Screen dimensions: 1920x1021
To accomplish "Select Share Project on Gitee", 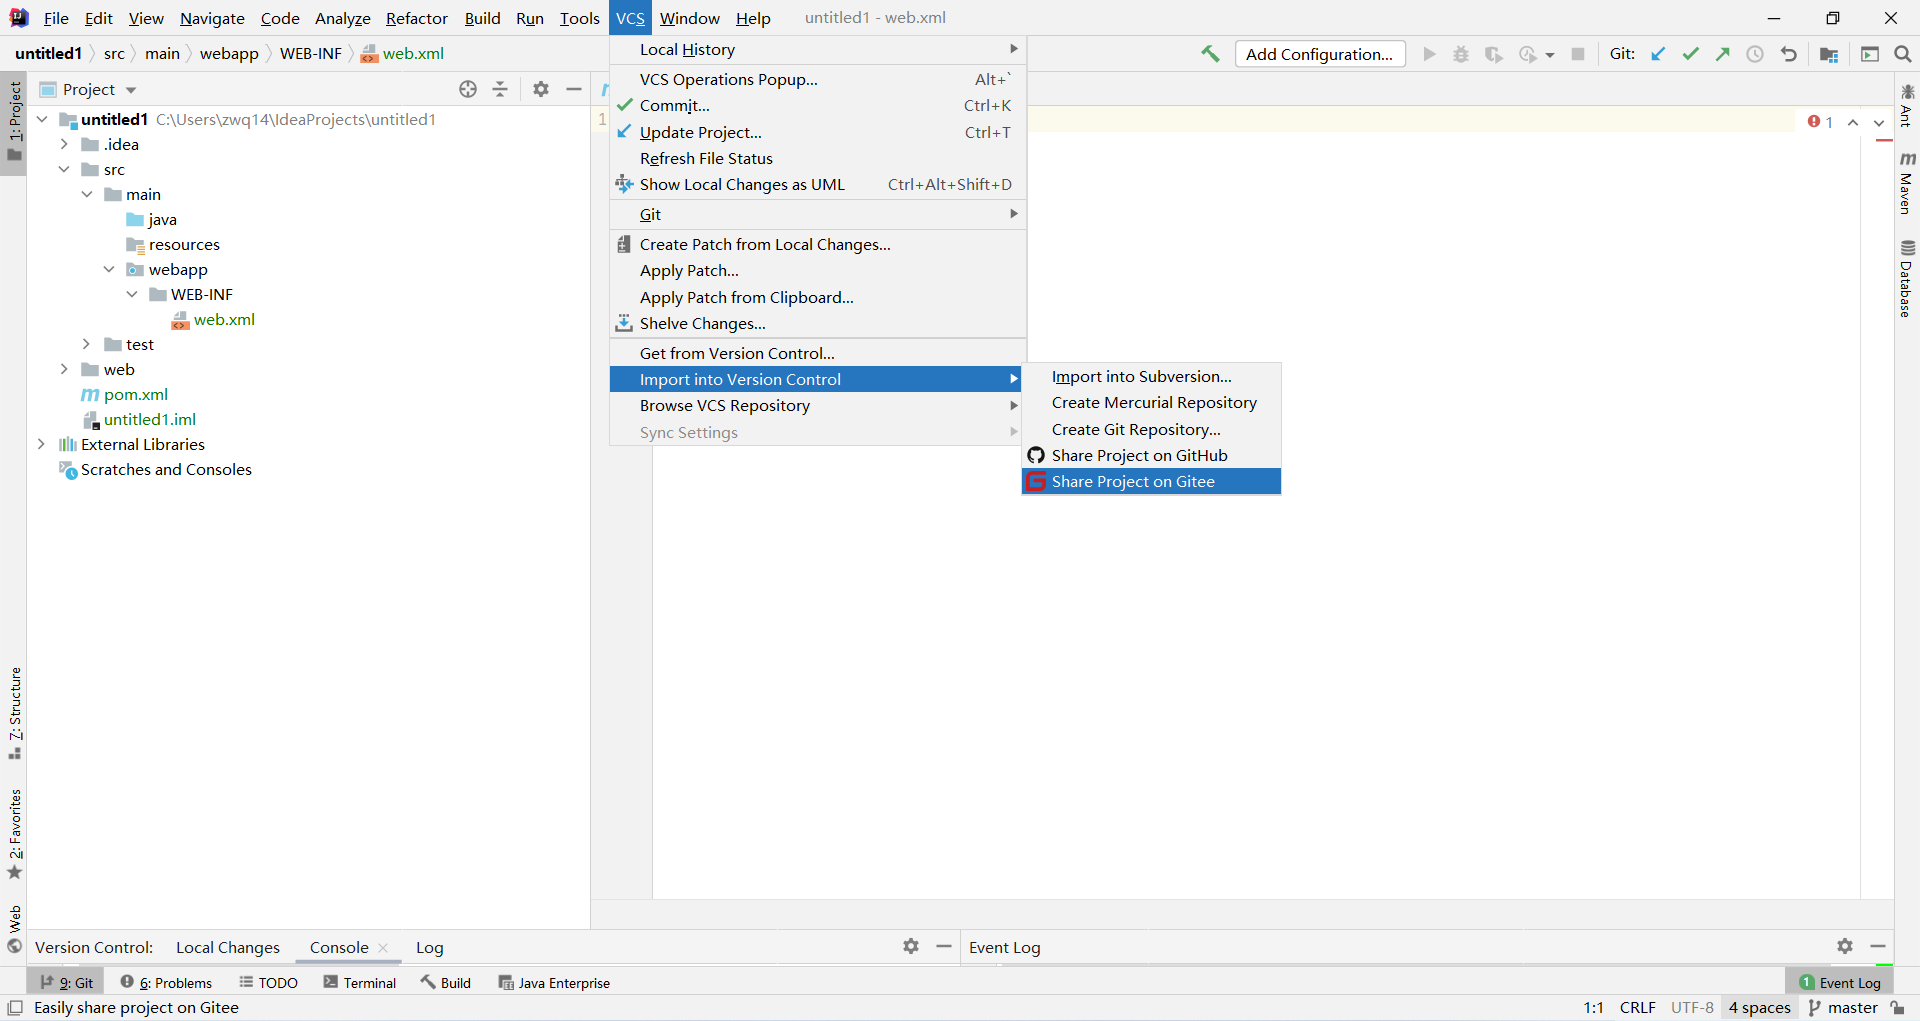I will [1151, 481].
